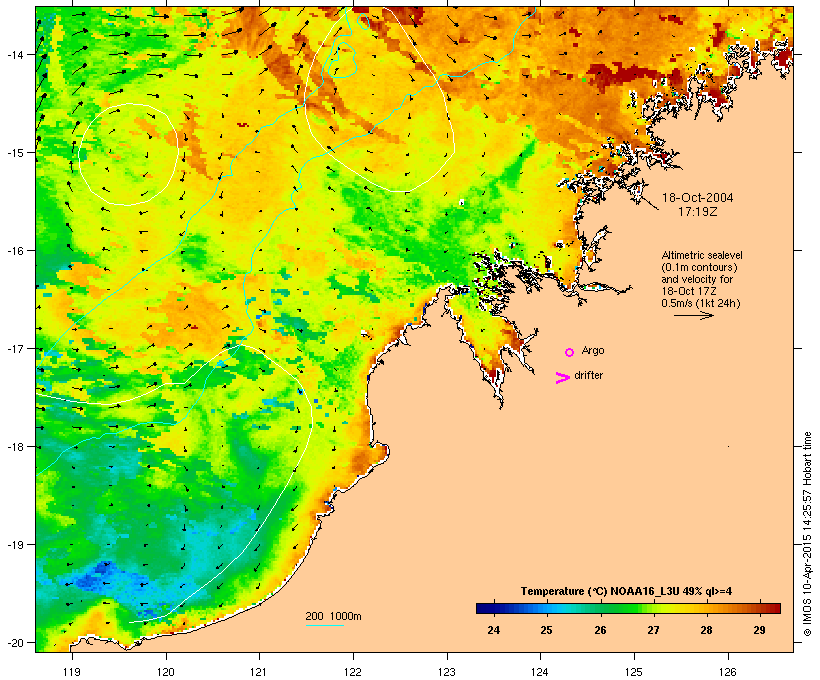Click the colorbar tick label 27
Image resolution: width=820 pixels, height=680 pixels.
tap(653, 630)
